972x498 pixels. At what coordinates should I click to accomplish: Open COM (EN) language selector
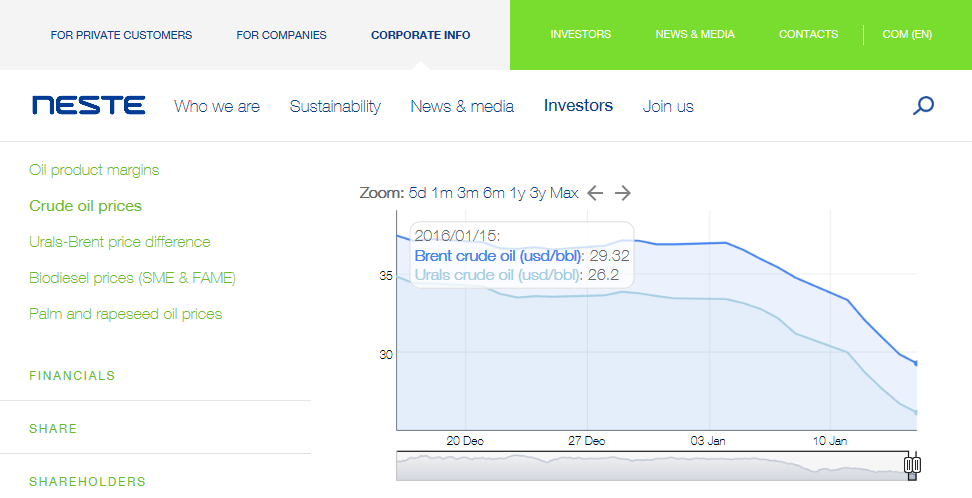pos(907,35)
